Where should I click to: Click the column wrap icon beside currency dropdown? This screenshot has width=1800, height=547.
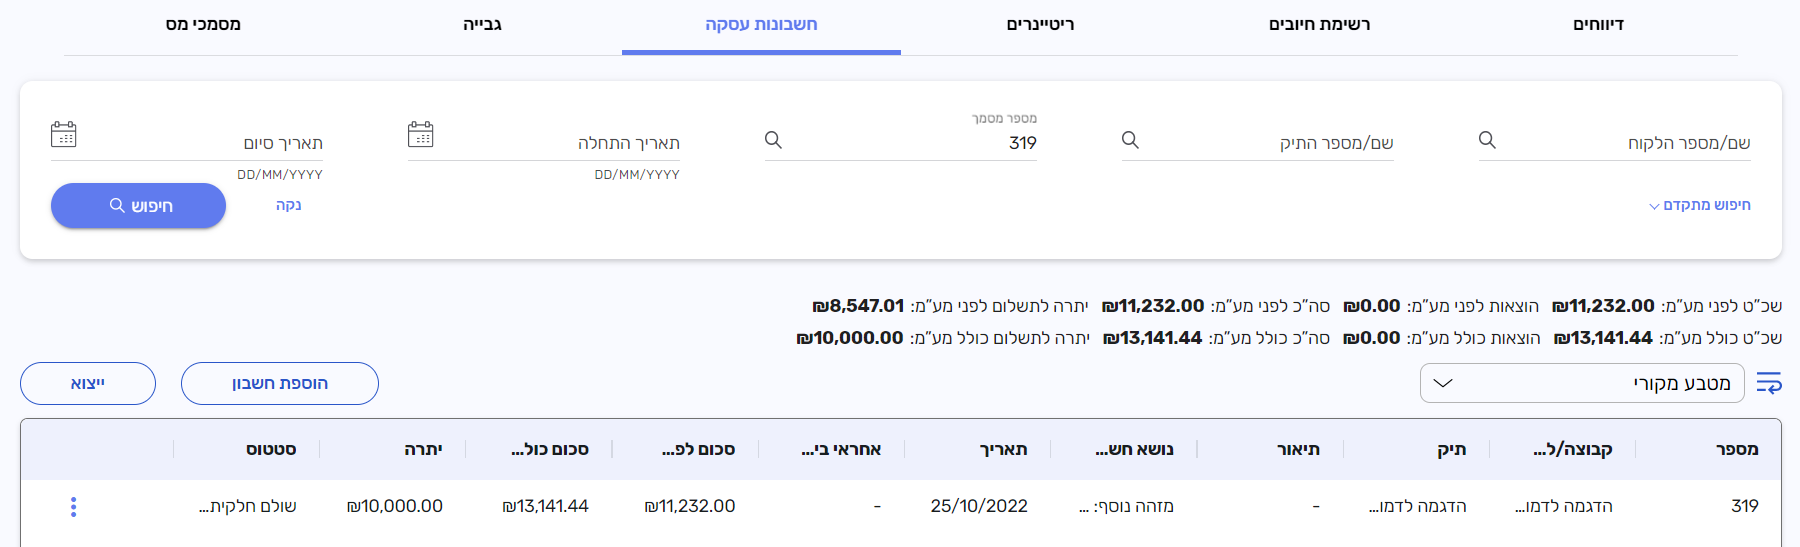pos(1768,383)
